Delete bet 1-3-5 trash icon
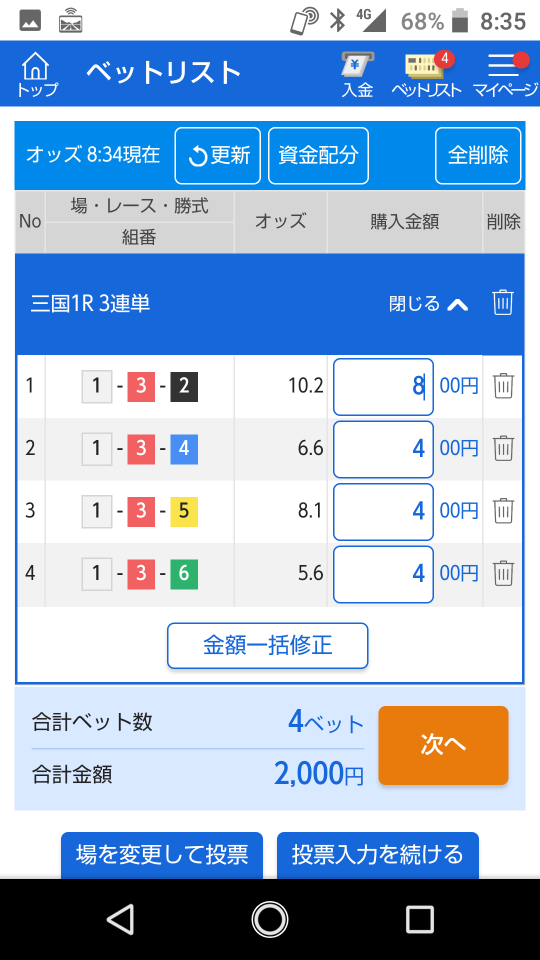Viewport: 540px width, 960px height. pyautogui.click(x=503, y=511)
